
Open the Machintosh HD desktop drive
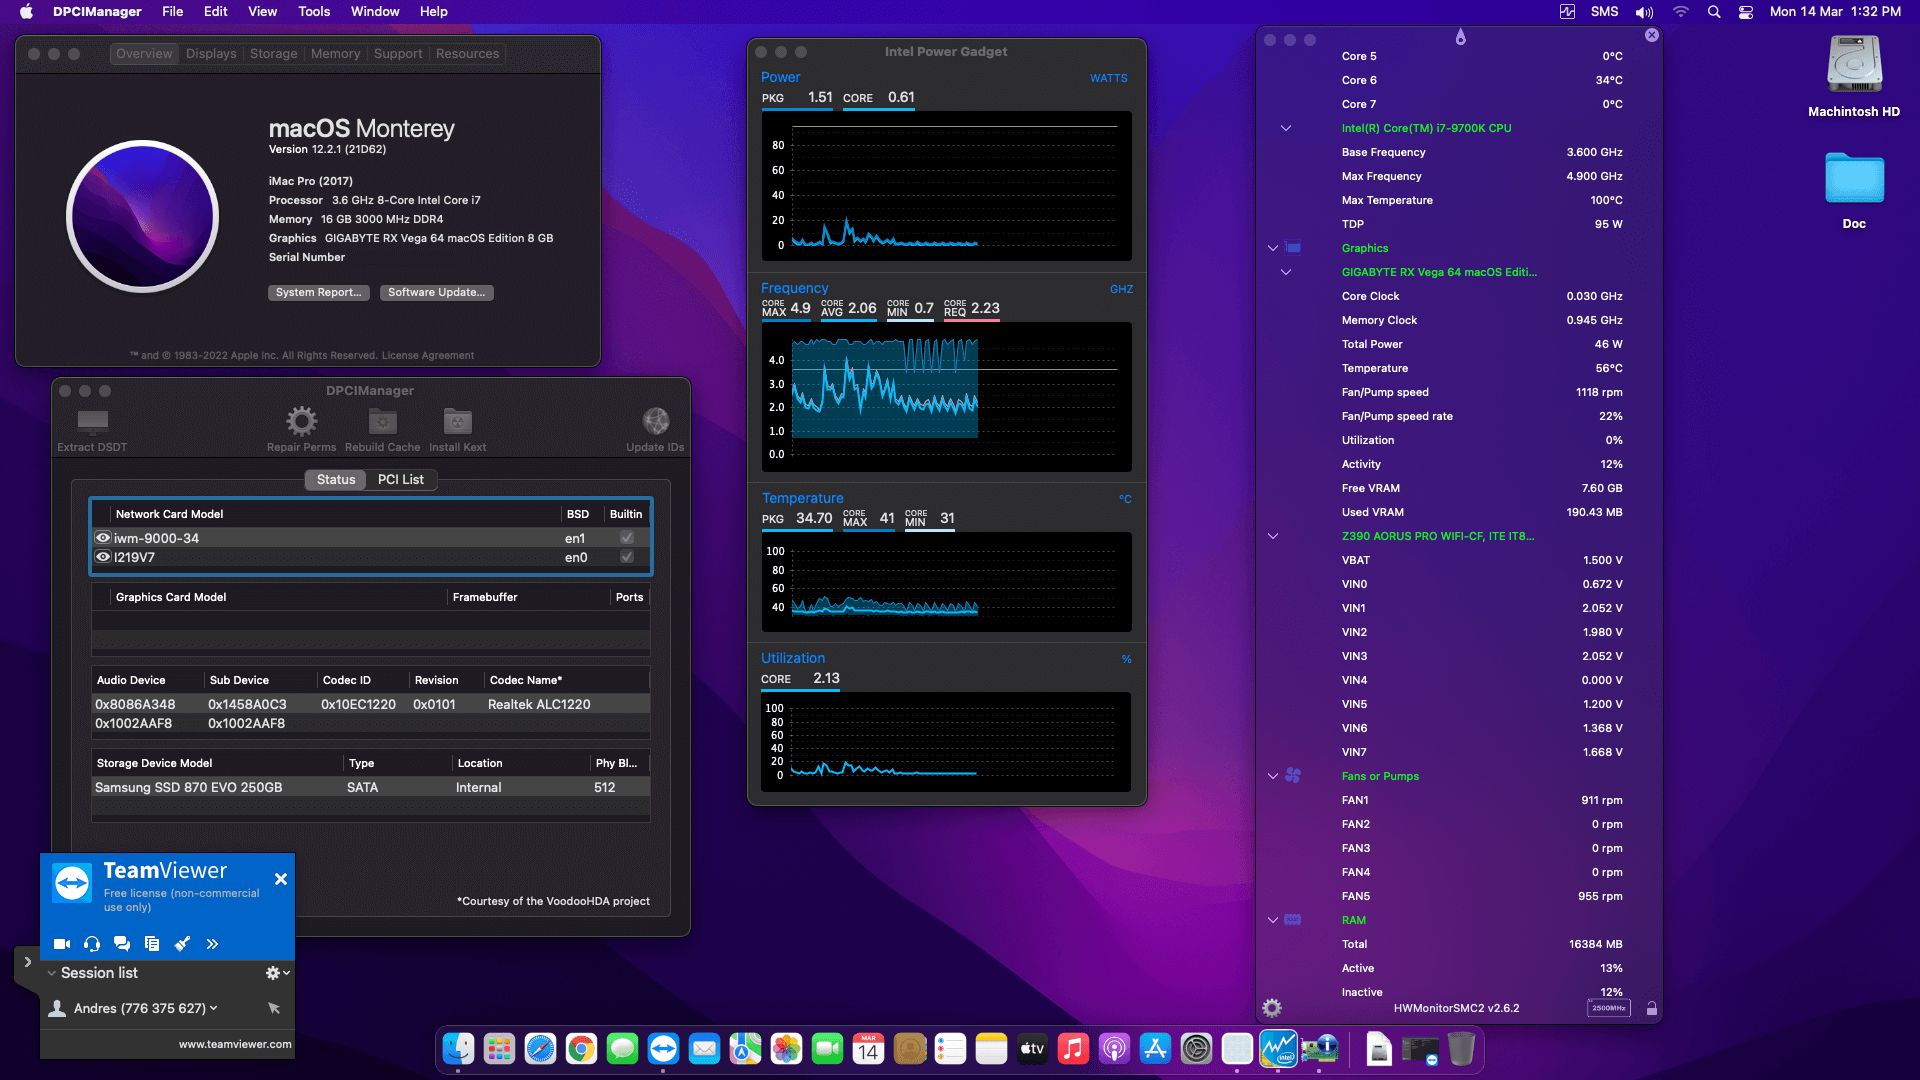(x=1854, y=76)
